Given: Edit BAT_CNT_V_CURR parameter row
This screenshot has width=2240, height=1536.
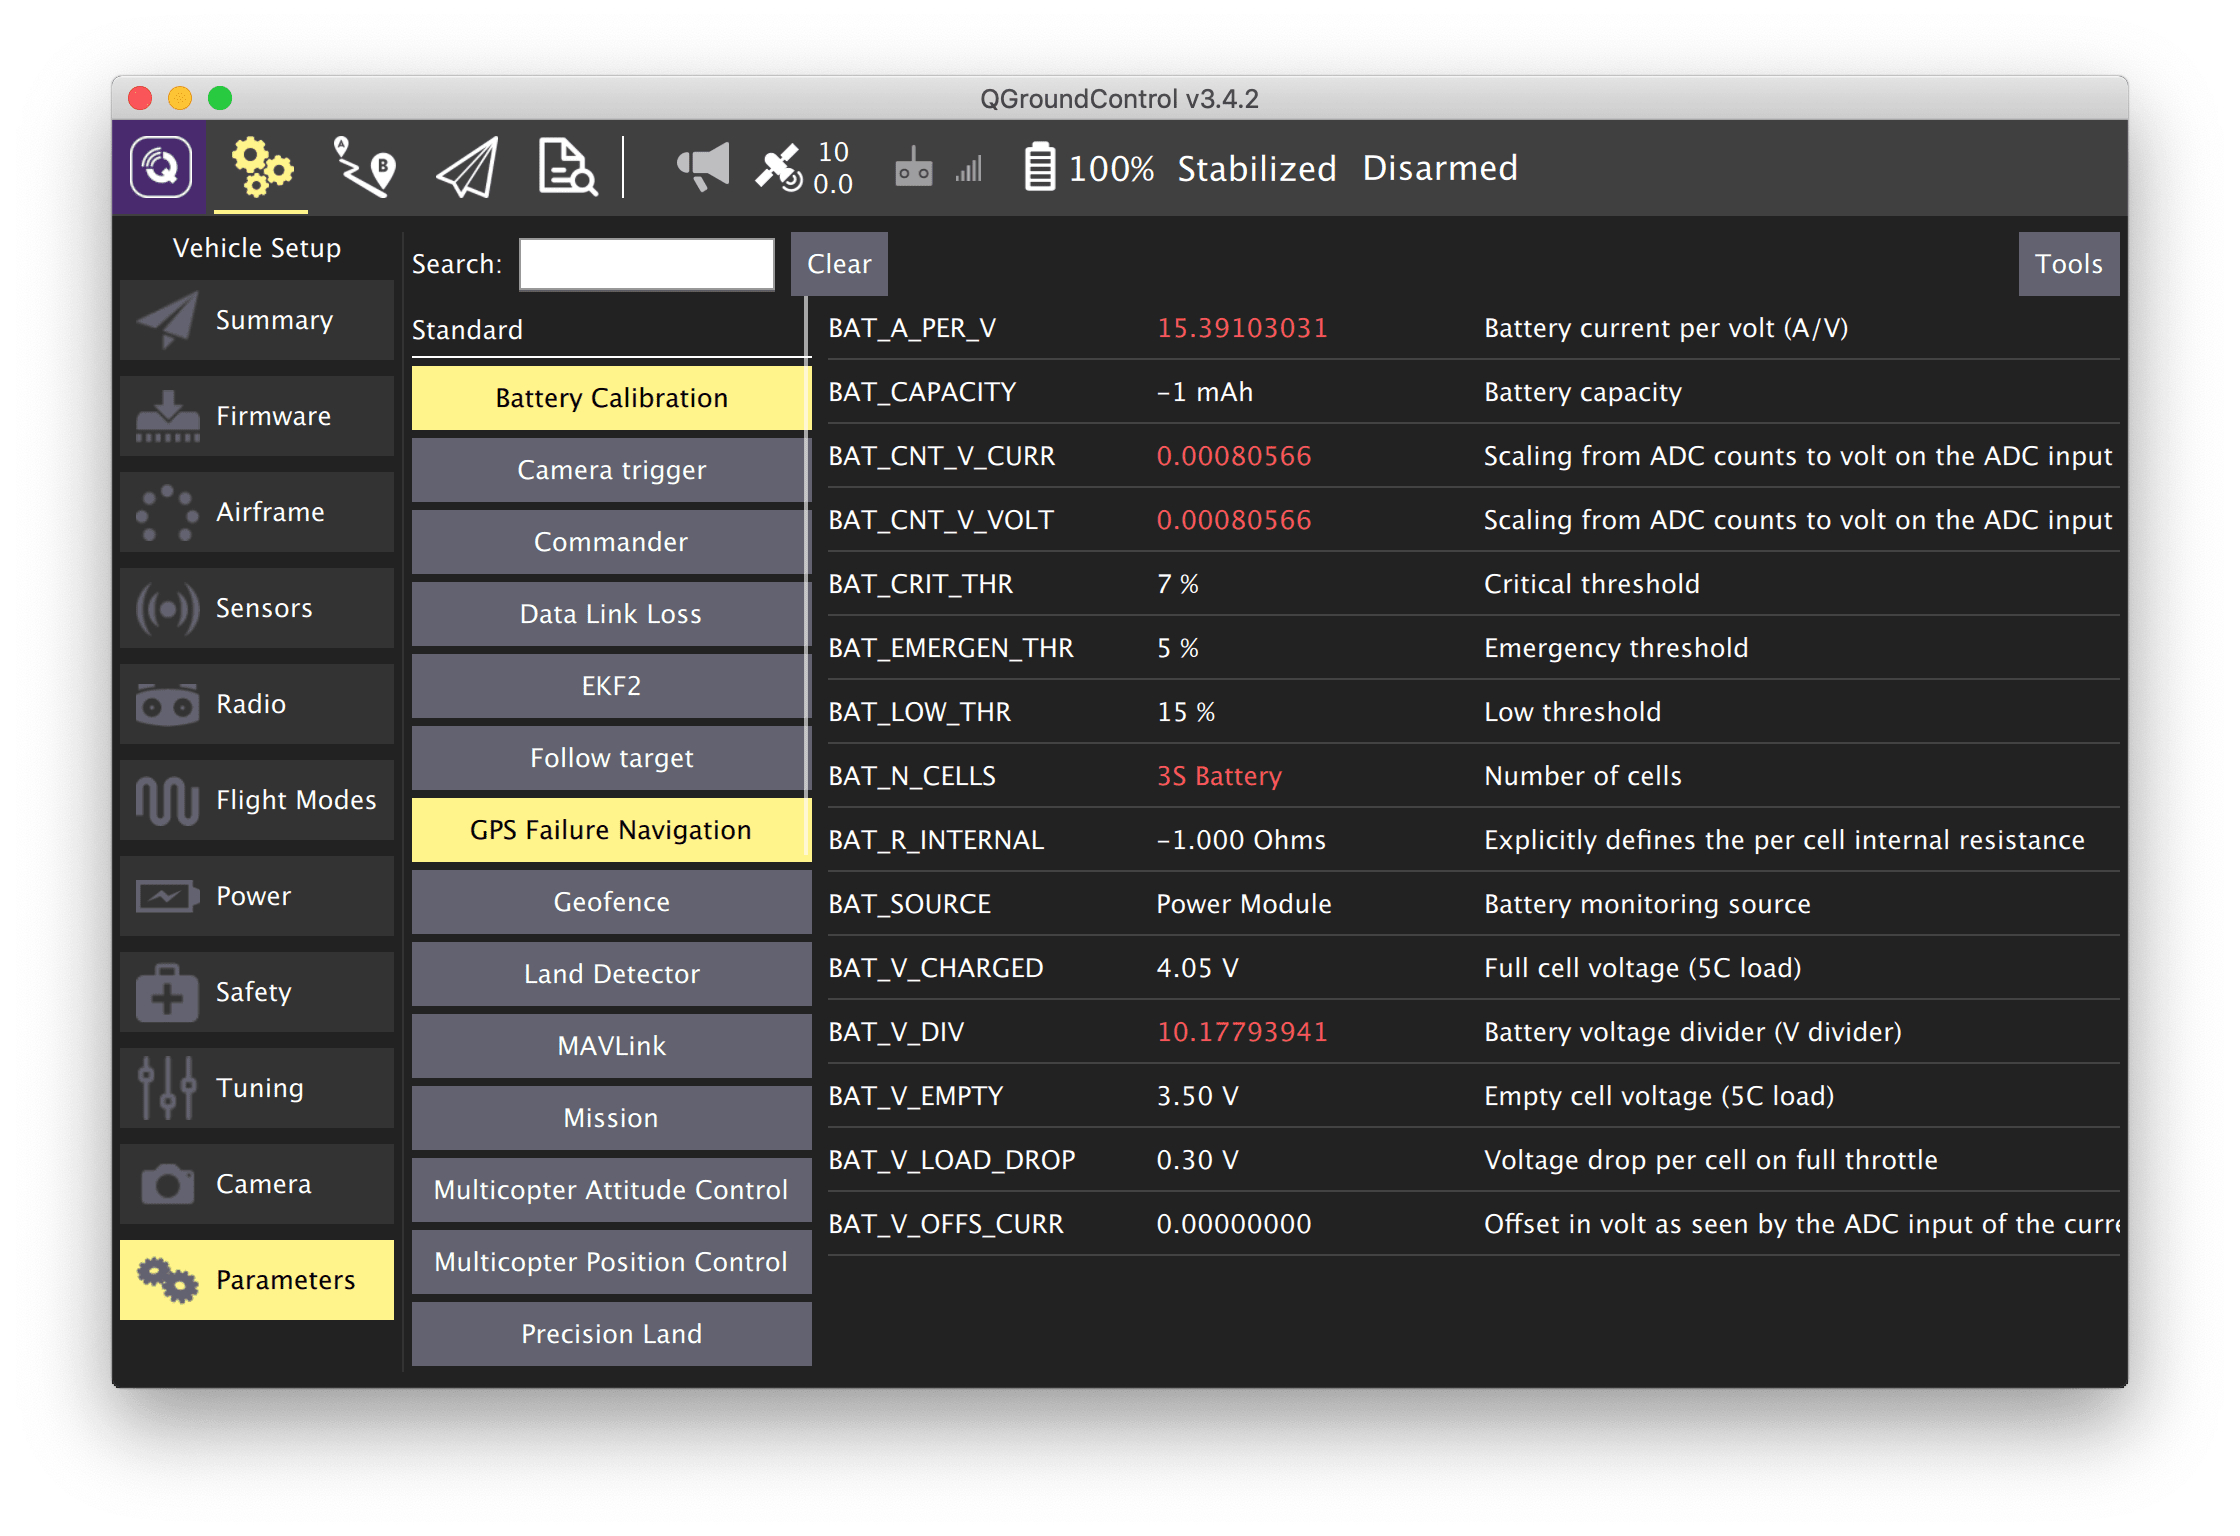Looking at the screenshot, I should (1473, 456).
